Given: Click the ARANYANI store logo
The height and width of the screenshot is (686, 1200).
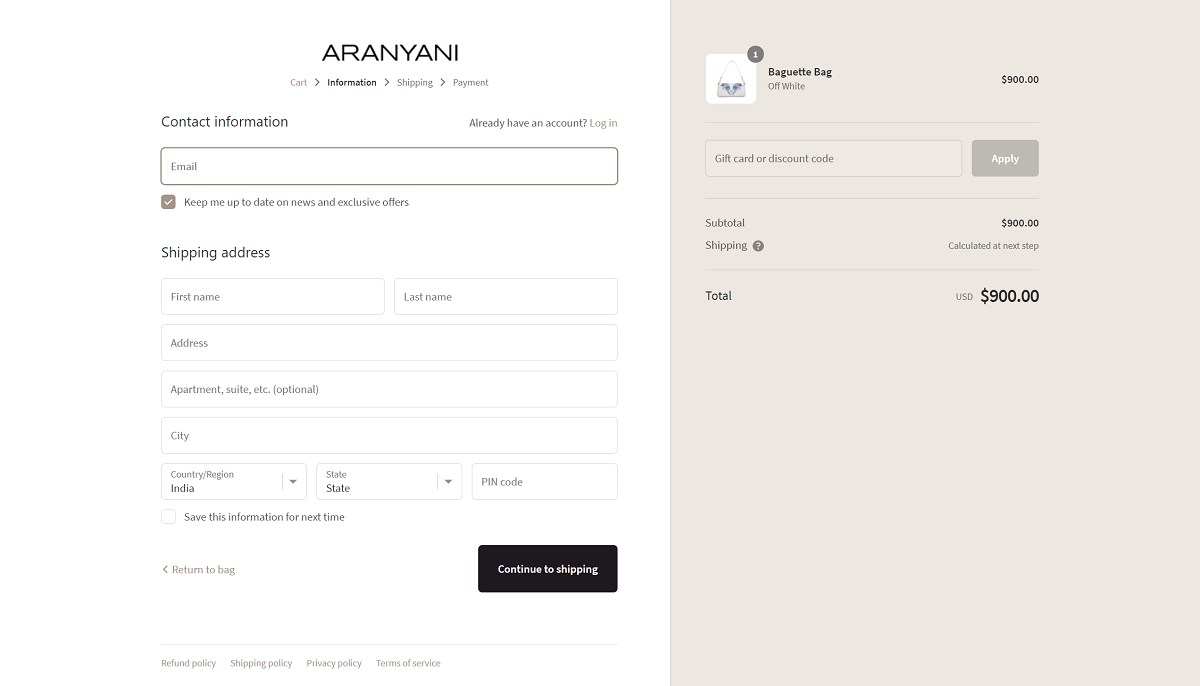Looking at the screenshot, I should [x=390, y=53].
